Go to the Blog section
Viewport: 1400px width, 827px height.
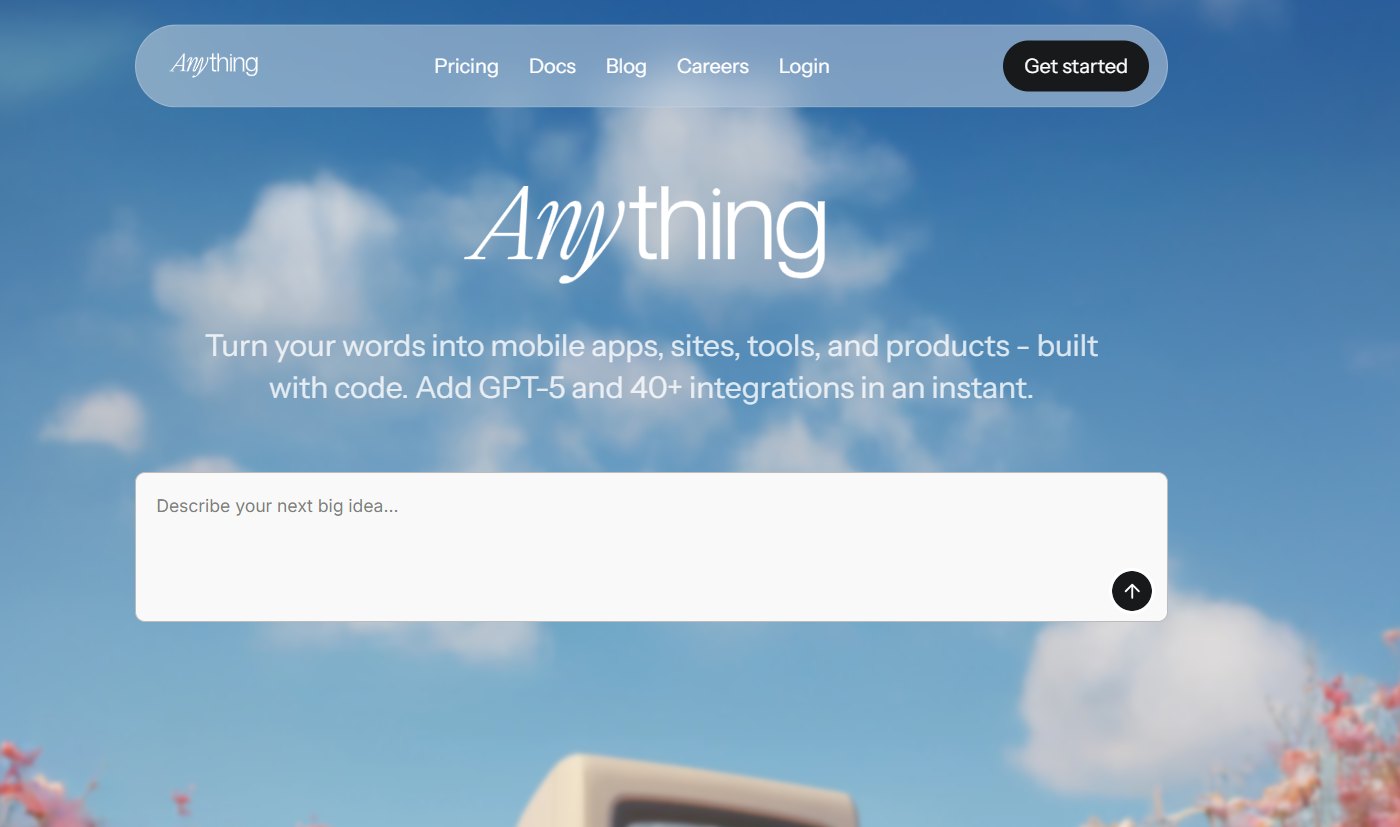626,66
